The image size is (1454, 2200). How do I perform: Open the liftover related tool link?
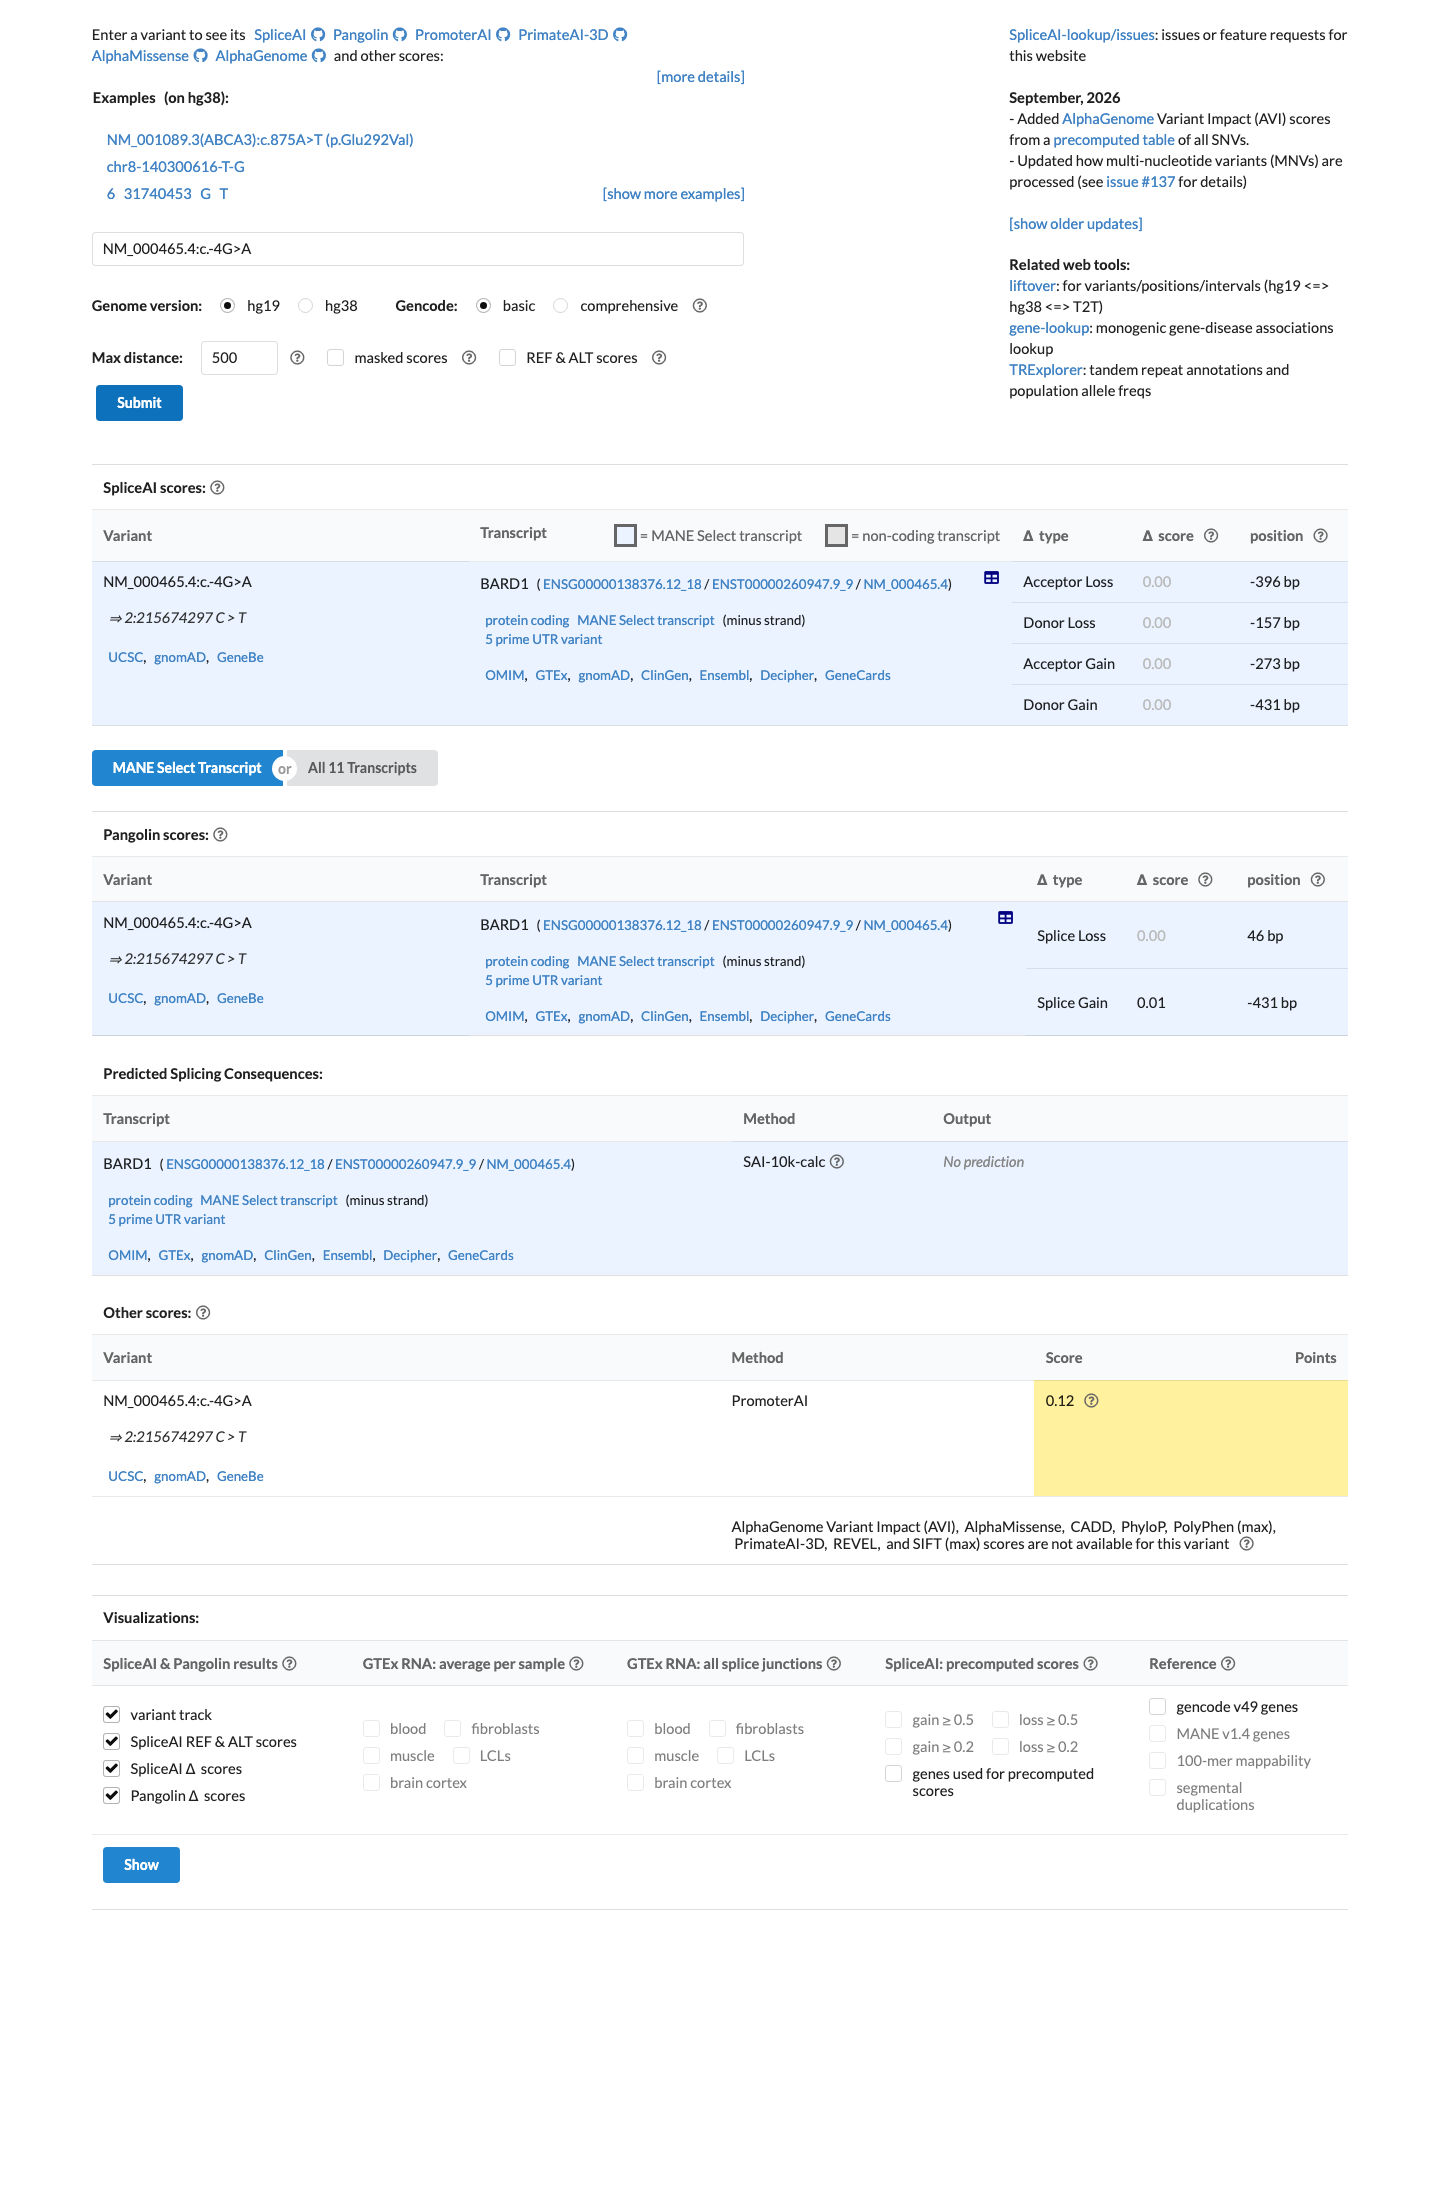[x=1032, y=286]
